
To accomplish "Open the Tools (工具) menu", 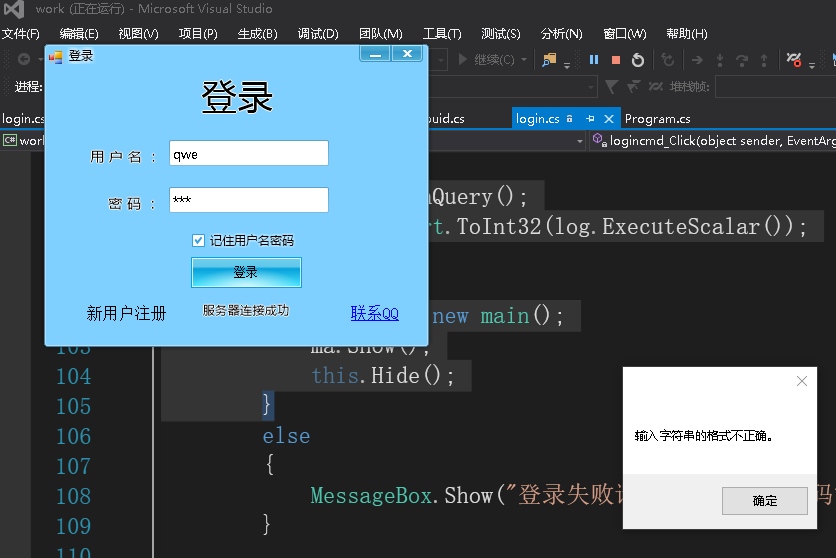I will click(x=442, y=34).
